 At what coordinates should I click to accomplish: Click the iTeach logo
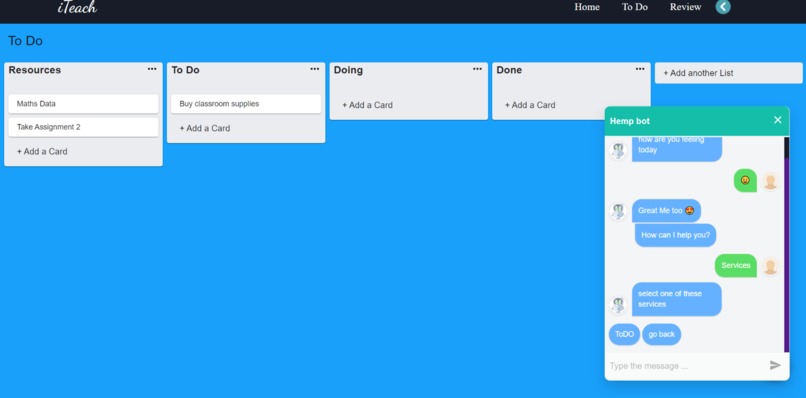pyautogui.click(x=77, y=7)
